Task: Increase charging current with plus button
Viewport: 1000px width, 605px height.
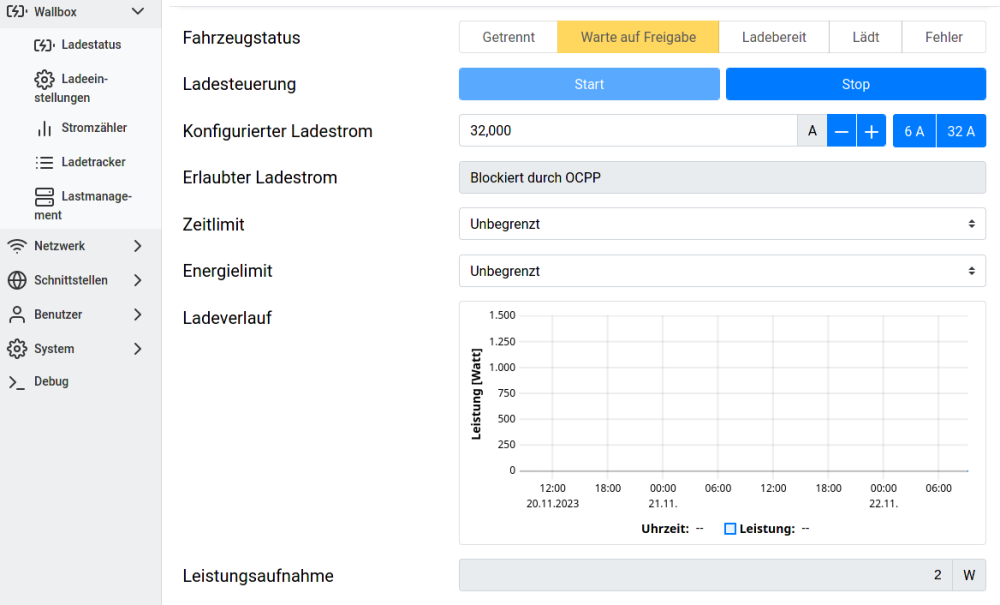Action: tap(871, 131)
